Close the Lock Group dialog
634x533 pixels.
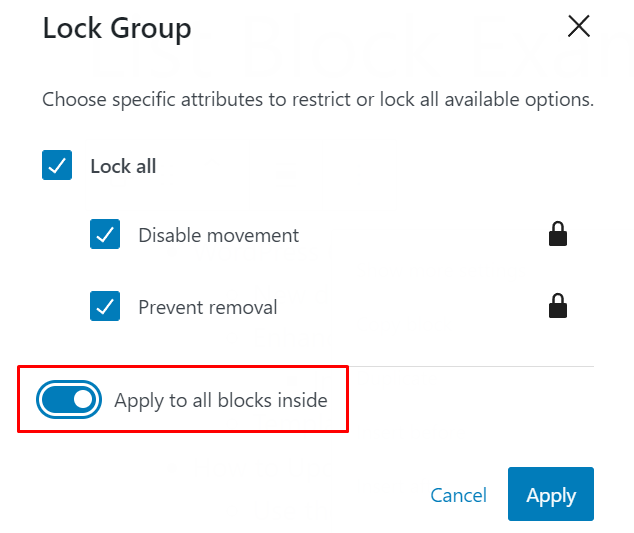pos(578,27)
